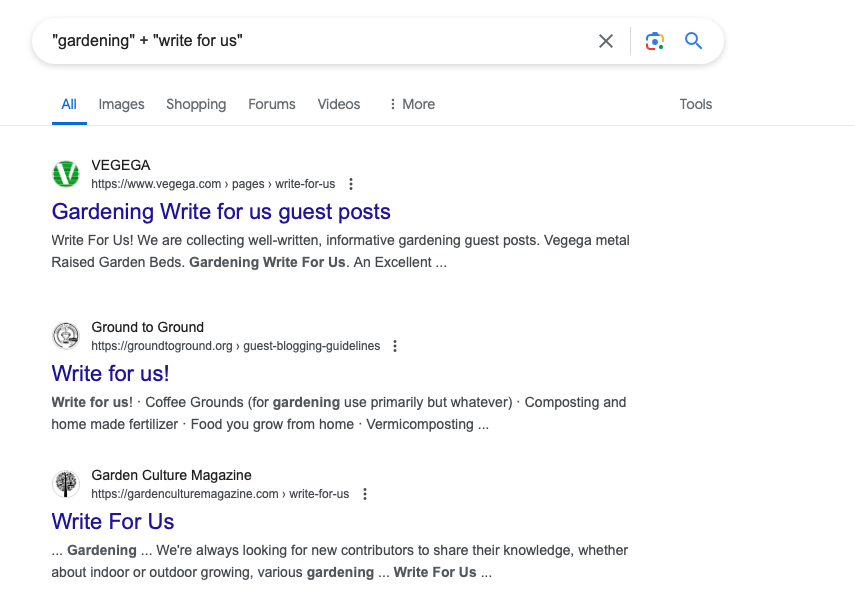Screen dimensions: 855x611
Task: Click the VEGEGA green favicon
Action: (66, 174)
